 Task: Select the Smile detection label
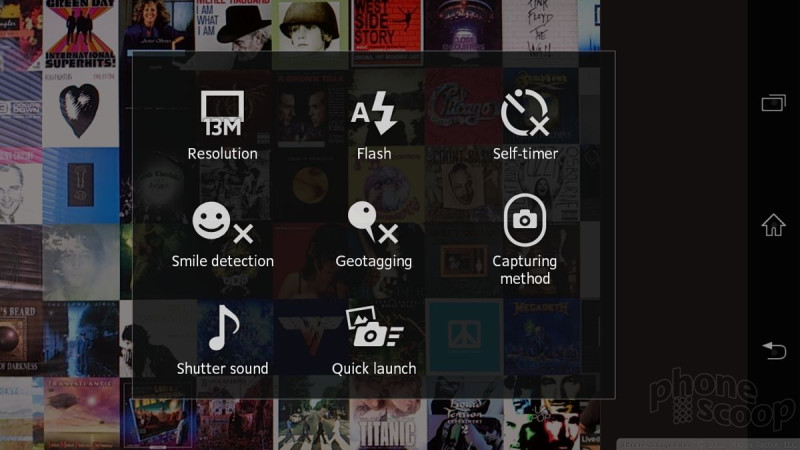pyautogui.click(x=222, y=261)
